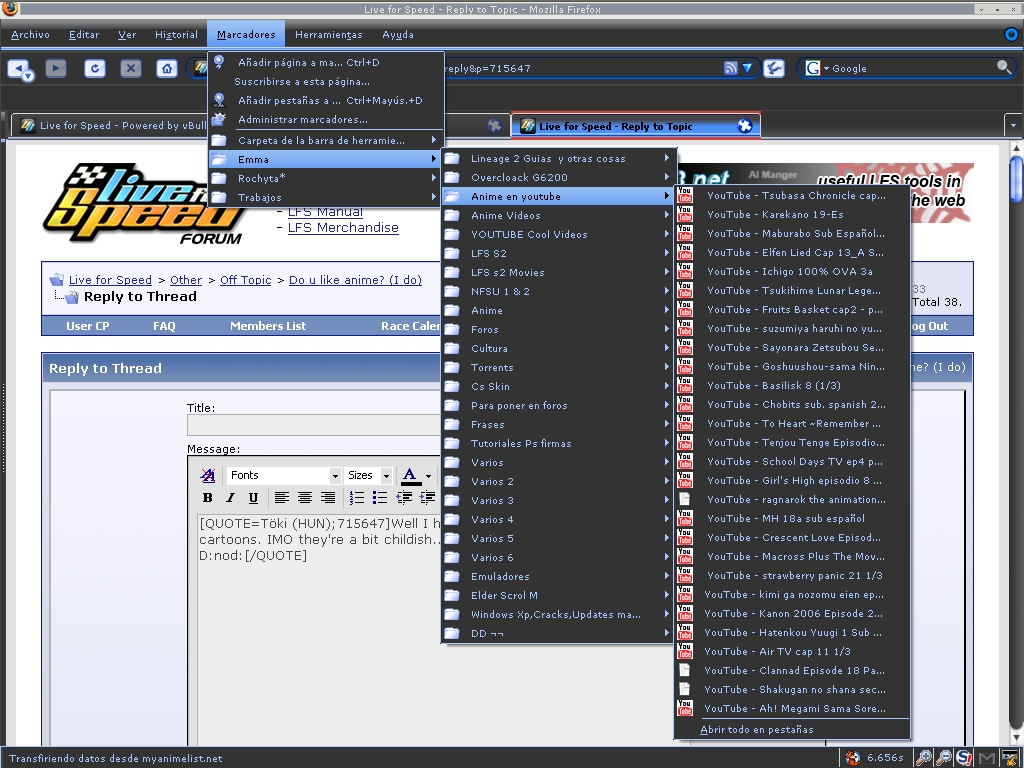The width and height of the screenshot is (1024, 768).
Task: Close the Reply to Topic tab
Action: coord(744,126)
